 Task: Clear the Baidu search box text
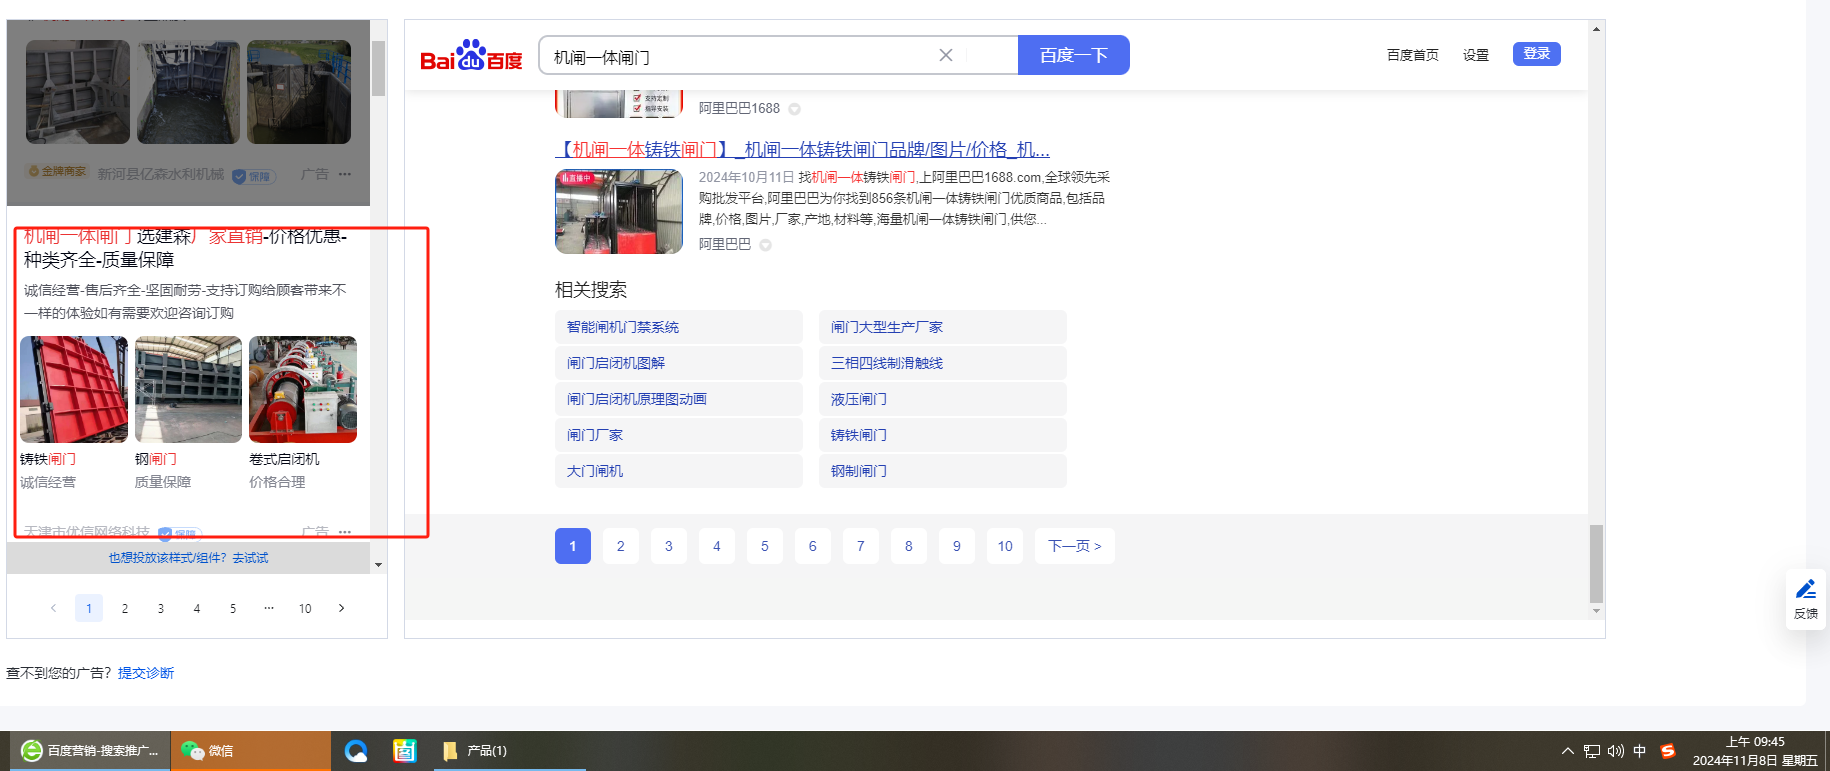[x=945, y=55]
